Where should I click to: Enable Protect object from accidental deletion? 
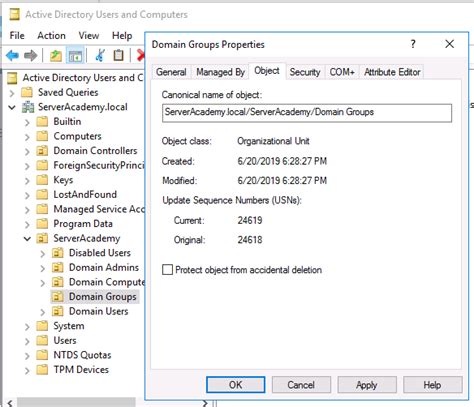(x=167, y=269)
